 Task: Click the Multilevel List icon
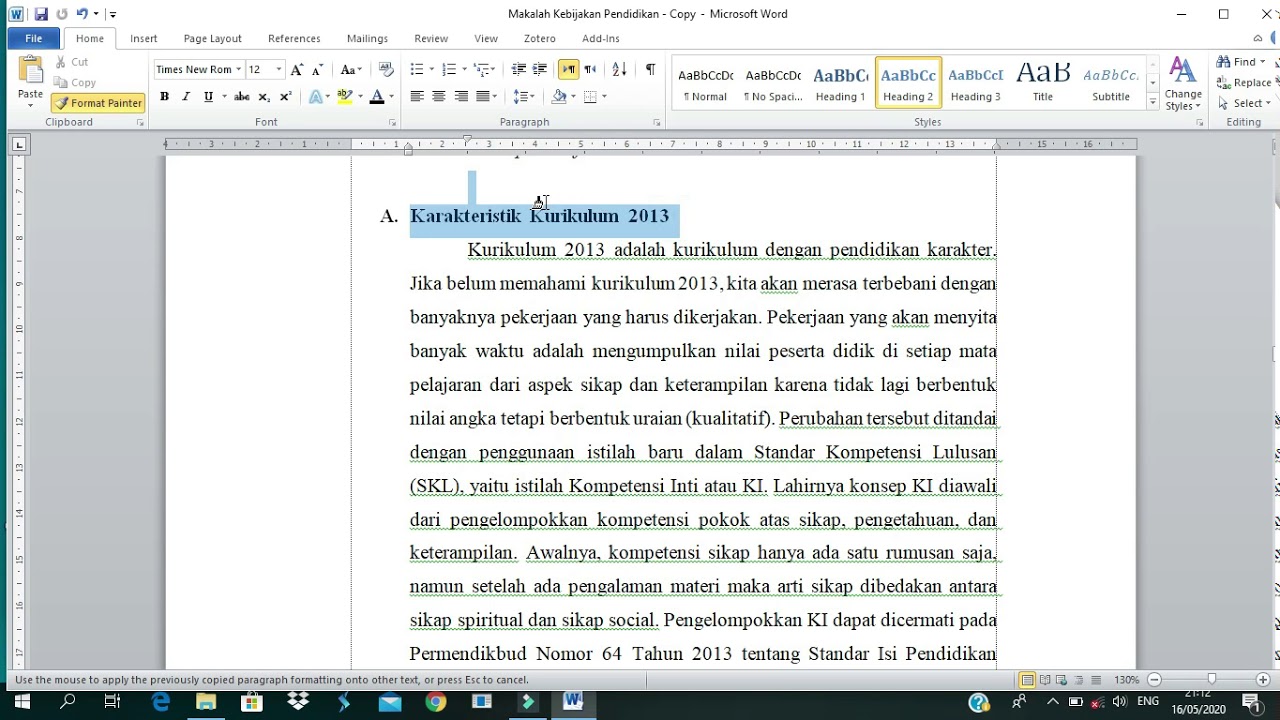483,70
